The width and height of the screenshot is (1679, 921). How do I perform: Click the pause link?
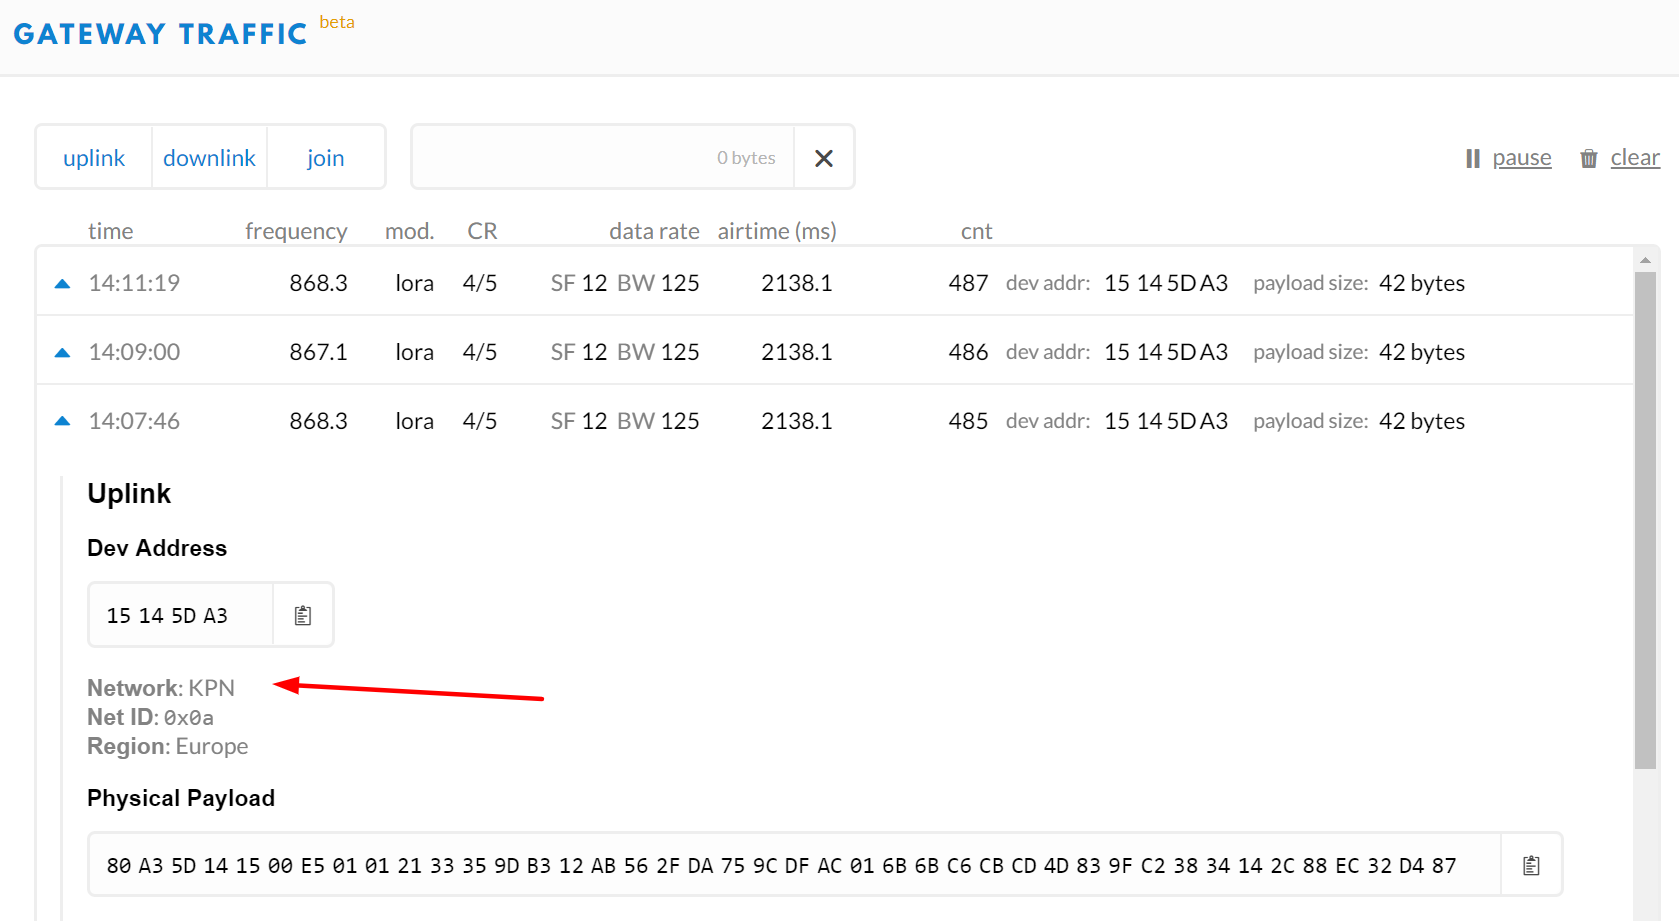pos(1521,158)
